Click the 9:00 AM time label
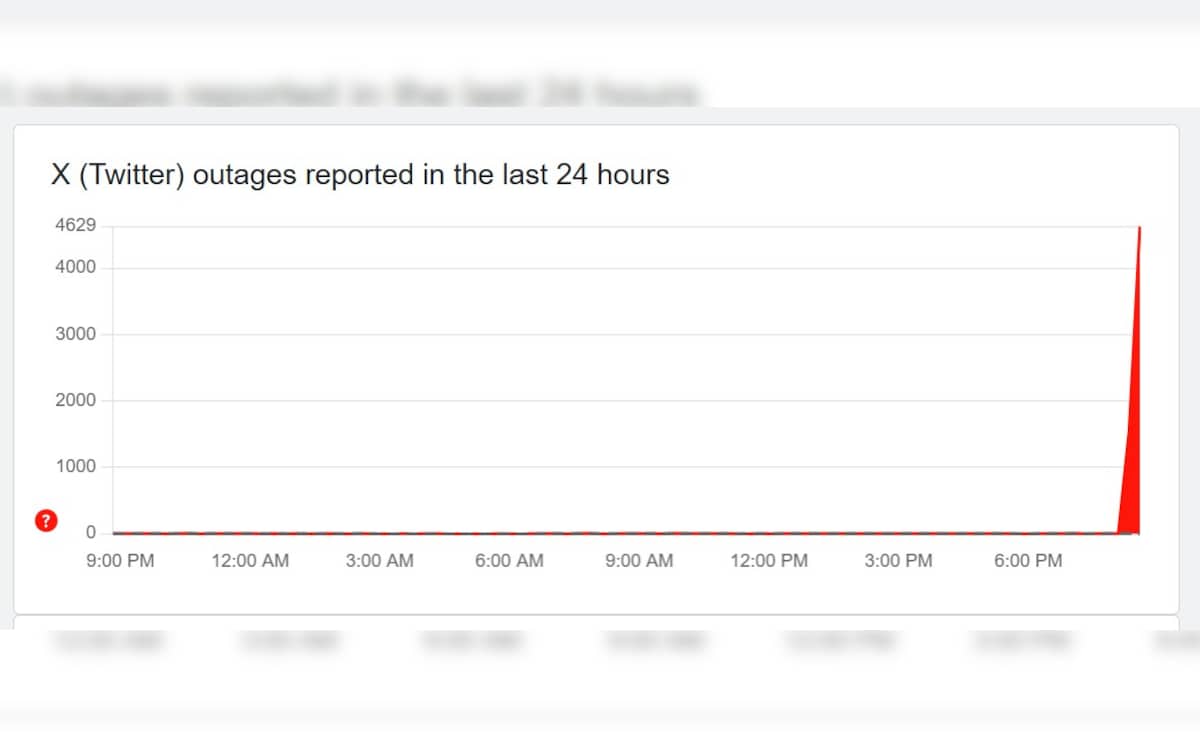 click(639, 561)
